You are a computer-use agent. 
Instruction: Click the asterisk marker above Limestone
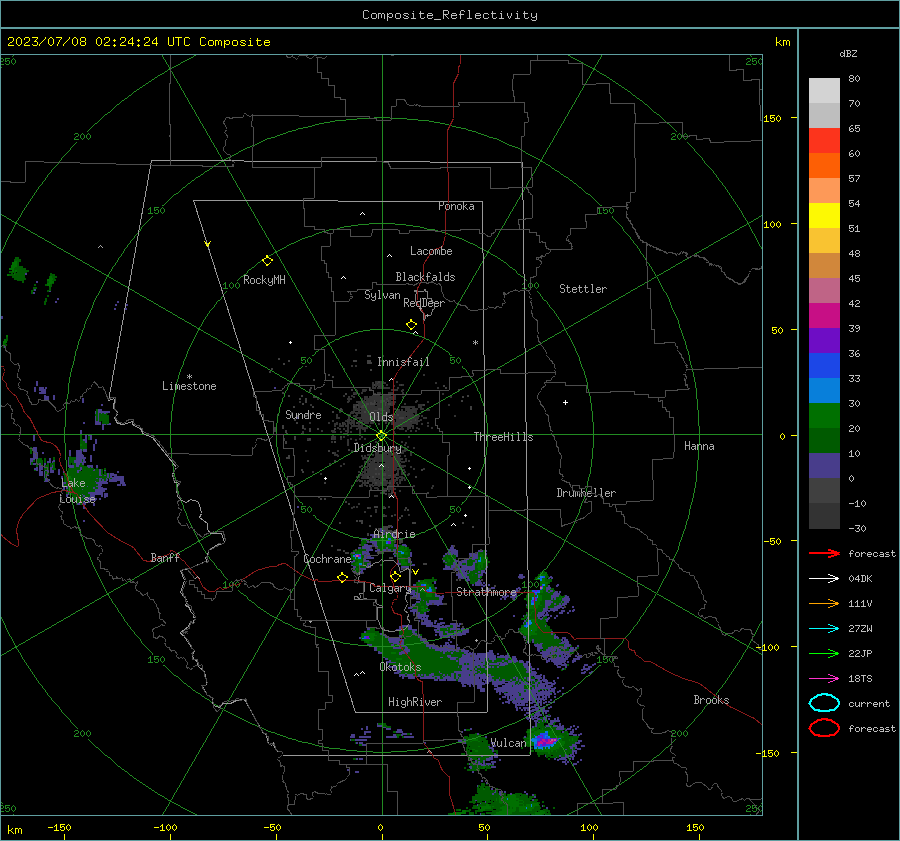pyautogui.click(x=189, y=377)
